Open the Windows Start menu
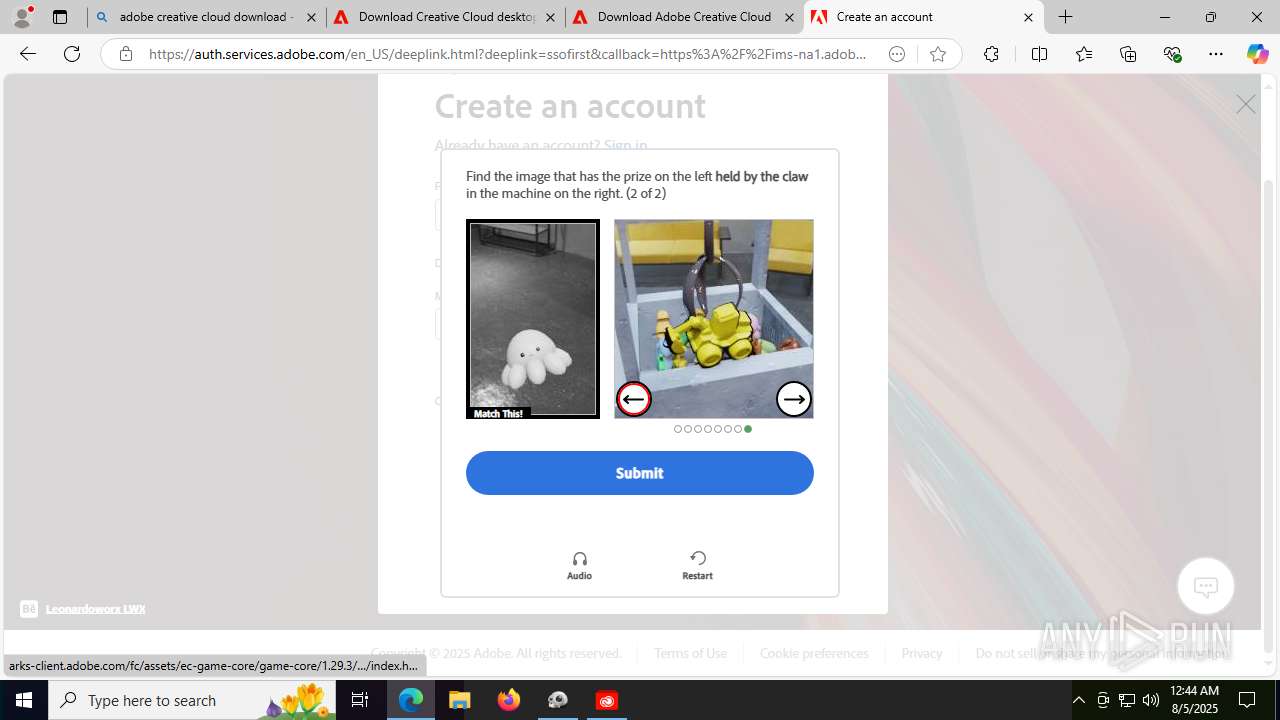This screenshot has width=1280, height=720. [24, 700]
